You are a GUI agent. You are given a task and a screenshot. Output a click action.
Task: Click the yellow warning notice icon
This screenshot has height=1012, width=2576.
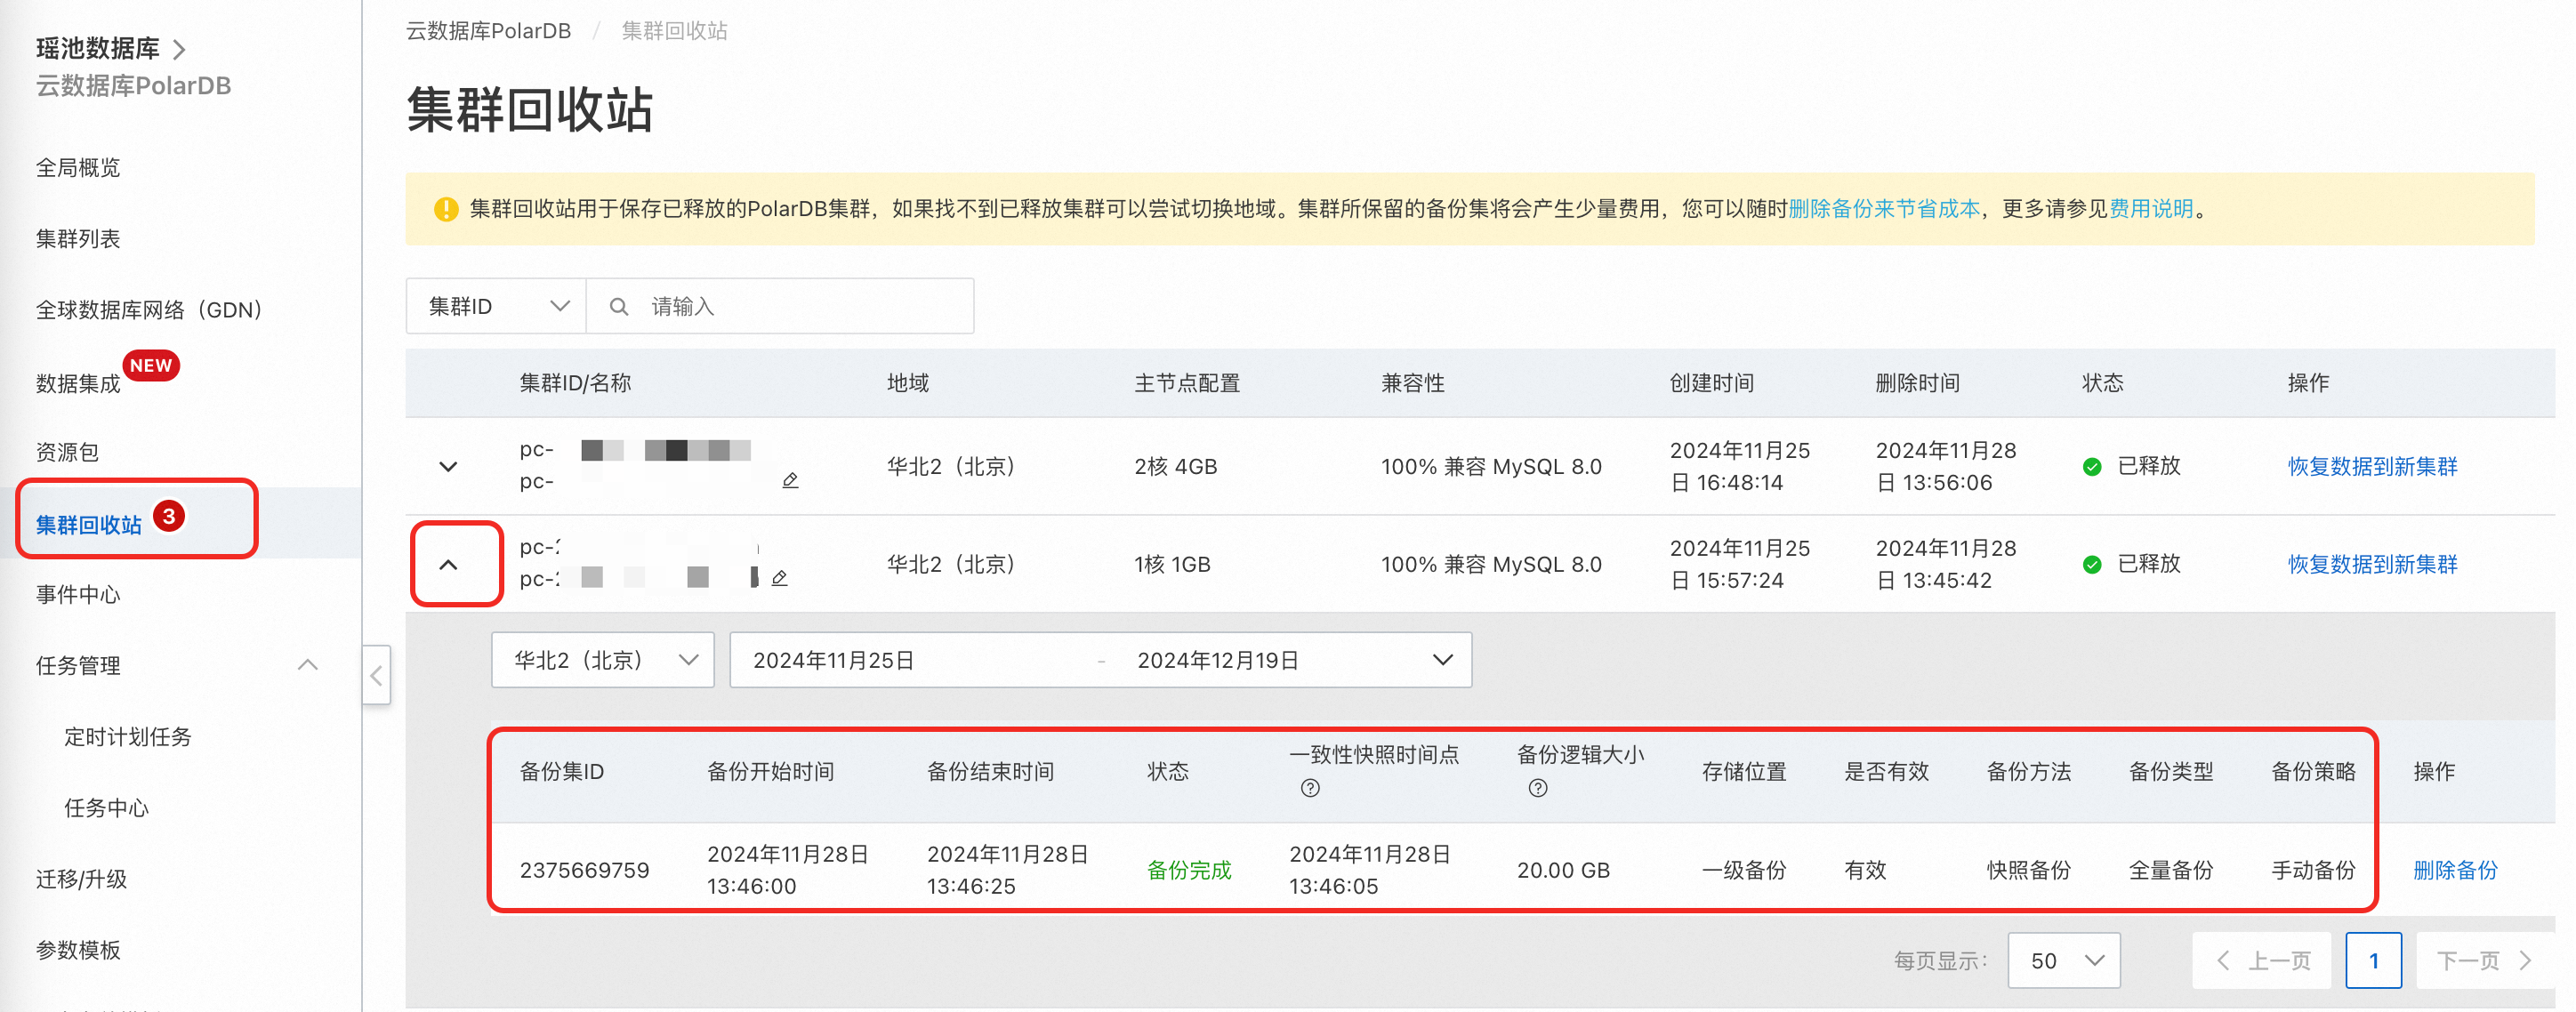(x=445, y=209)
